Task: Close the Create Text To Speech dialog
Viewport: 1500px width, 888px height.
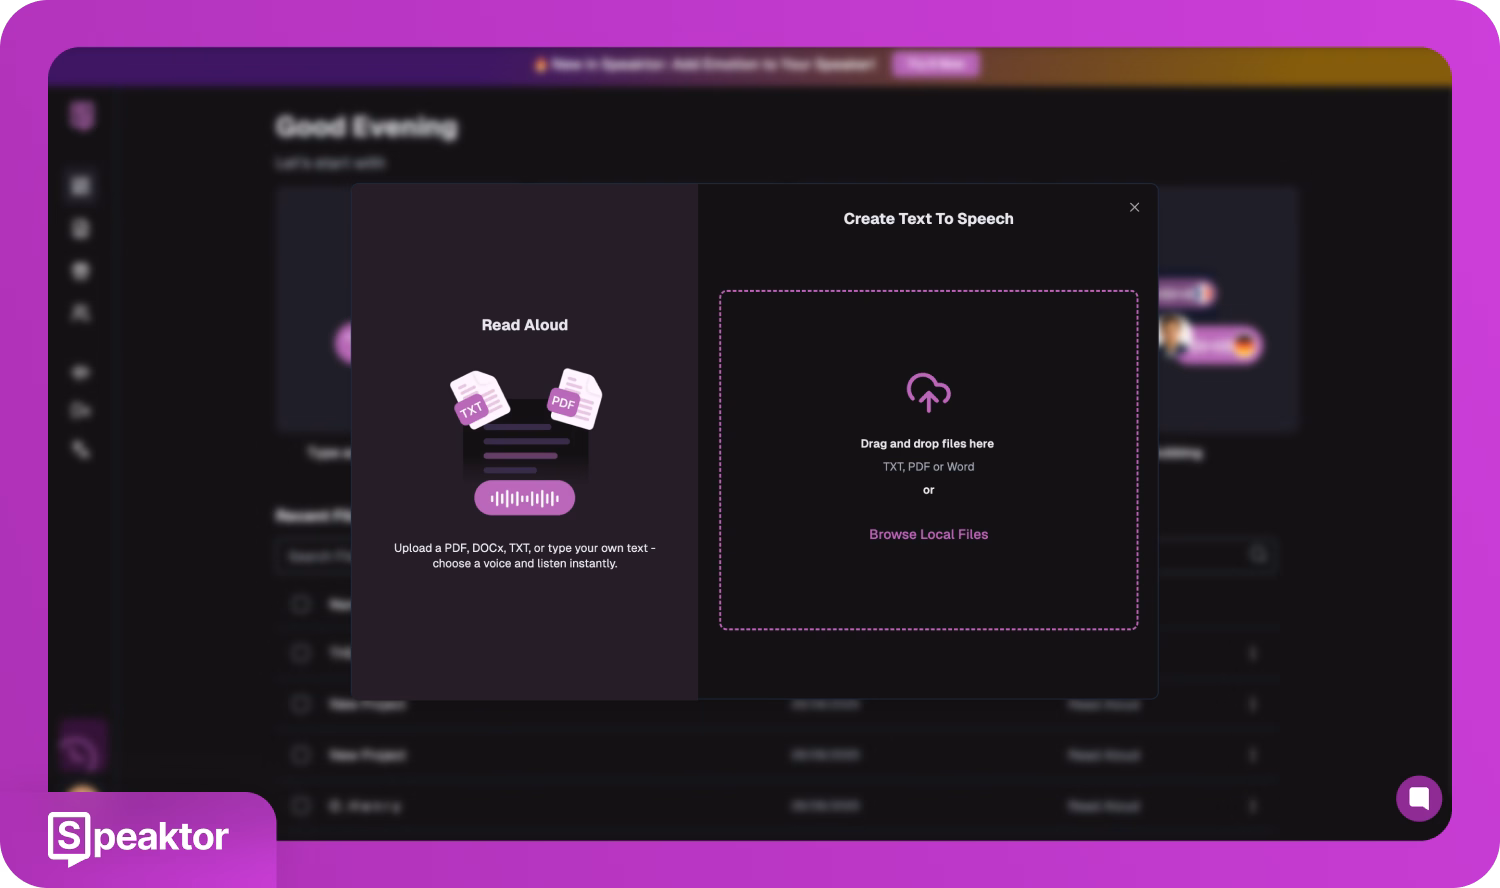Action: (x=1134, y=208)
